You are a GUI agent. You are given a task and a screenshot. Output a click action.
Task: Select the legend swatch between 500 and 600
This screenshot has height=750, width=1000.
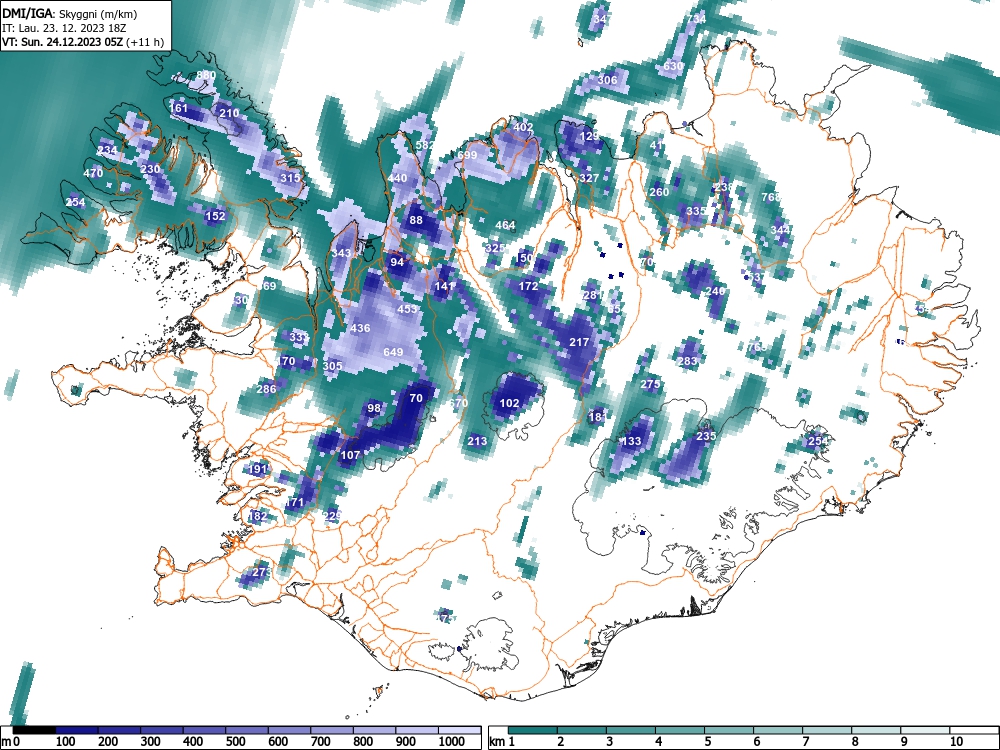[x=247, y=730]
